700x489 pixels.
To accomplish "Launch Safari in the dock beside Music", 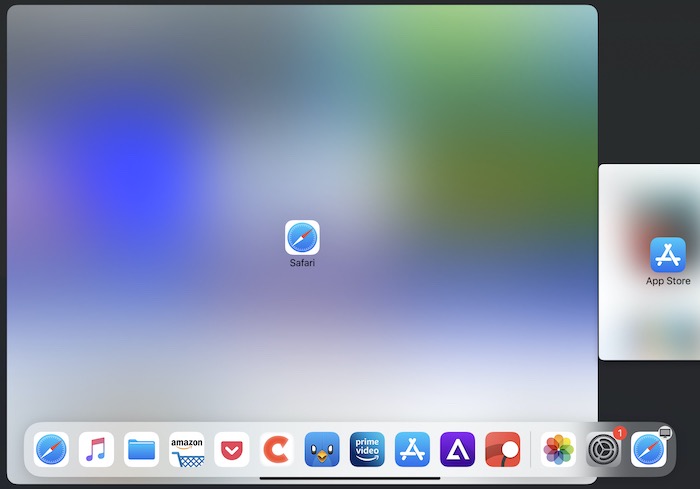I will (x=51, y=449).
